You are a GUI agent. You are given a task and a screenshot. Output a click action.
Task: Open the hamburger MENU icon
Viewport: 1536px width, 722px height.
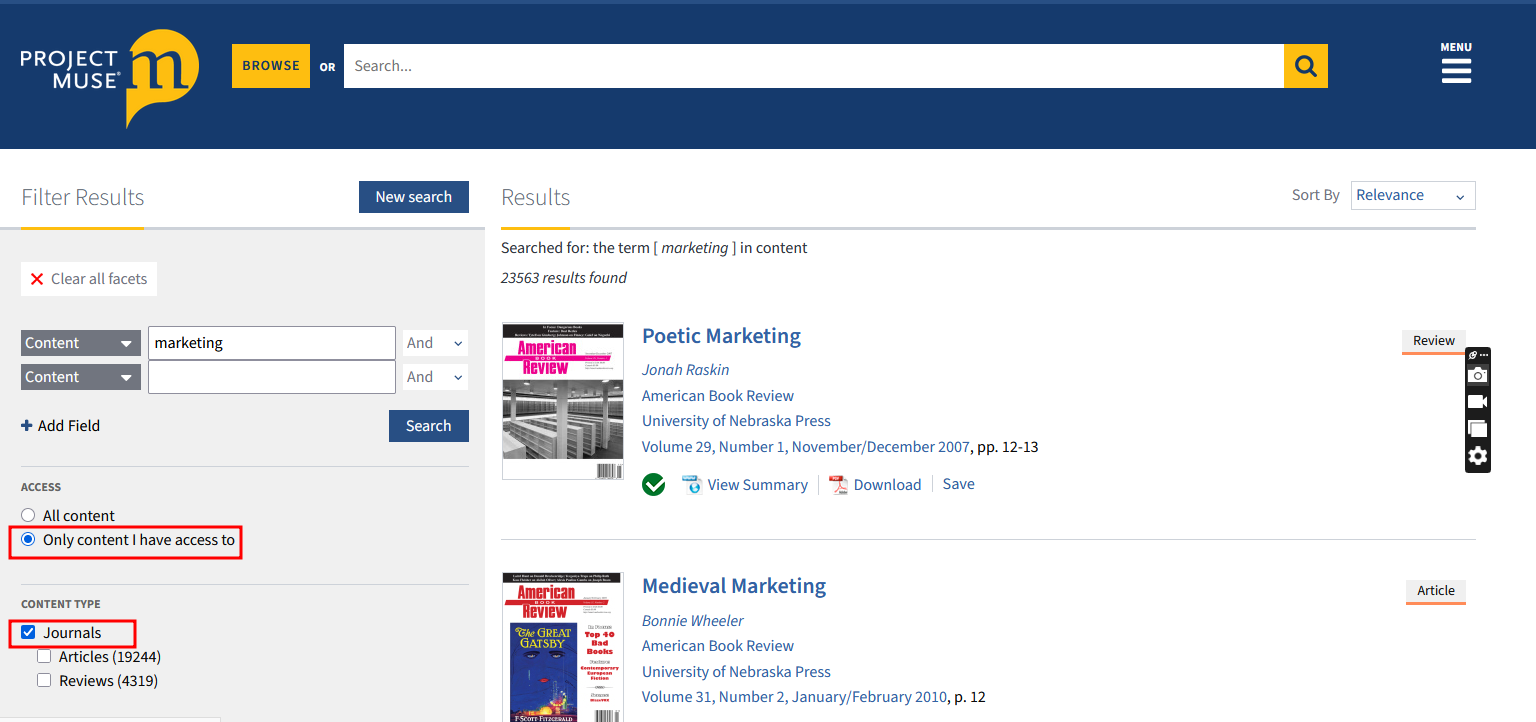(x=1455, y=70)
